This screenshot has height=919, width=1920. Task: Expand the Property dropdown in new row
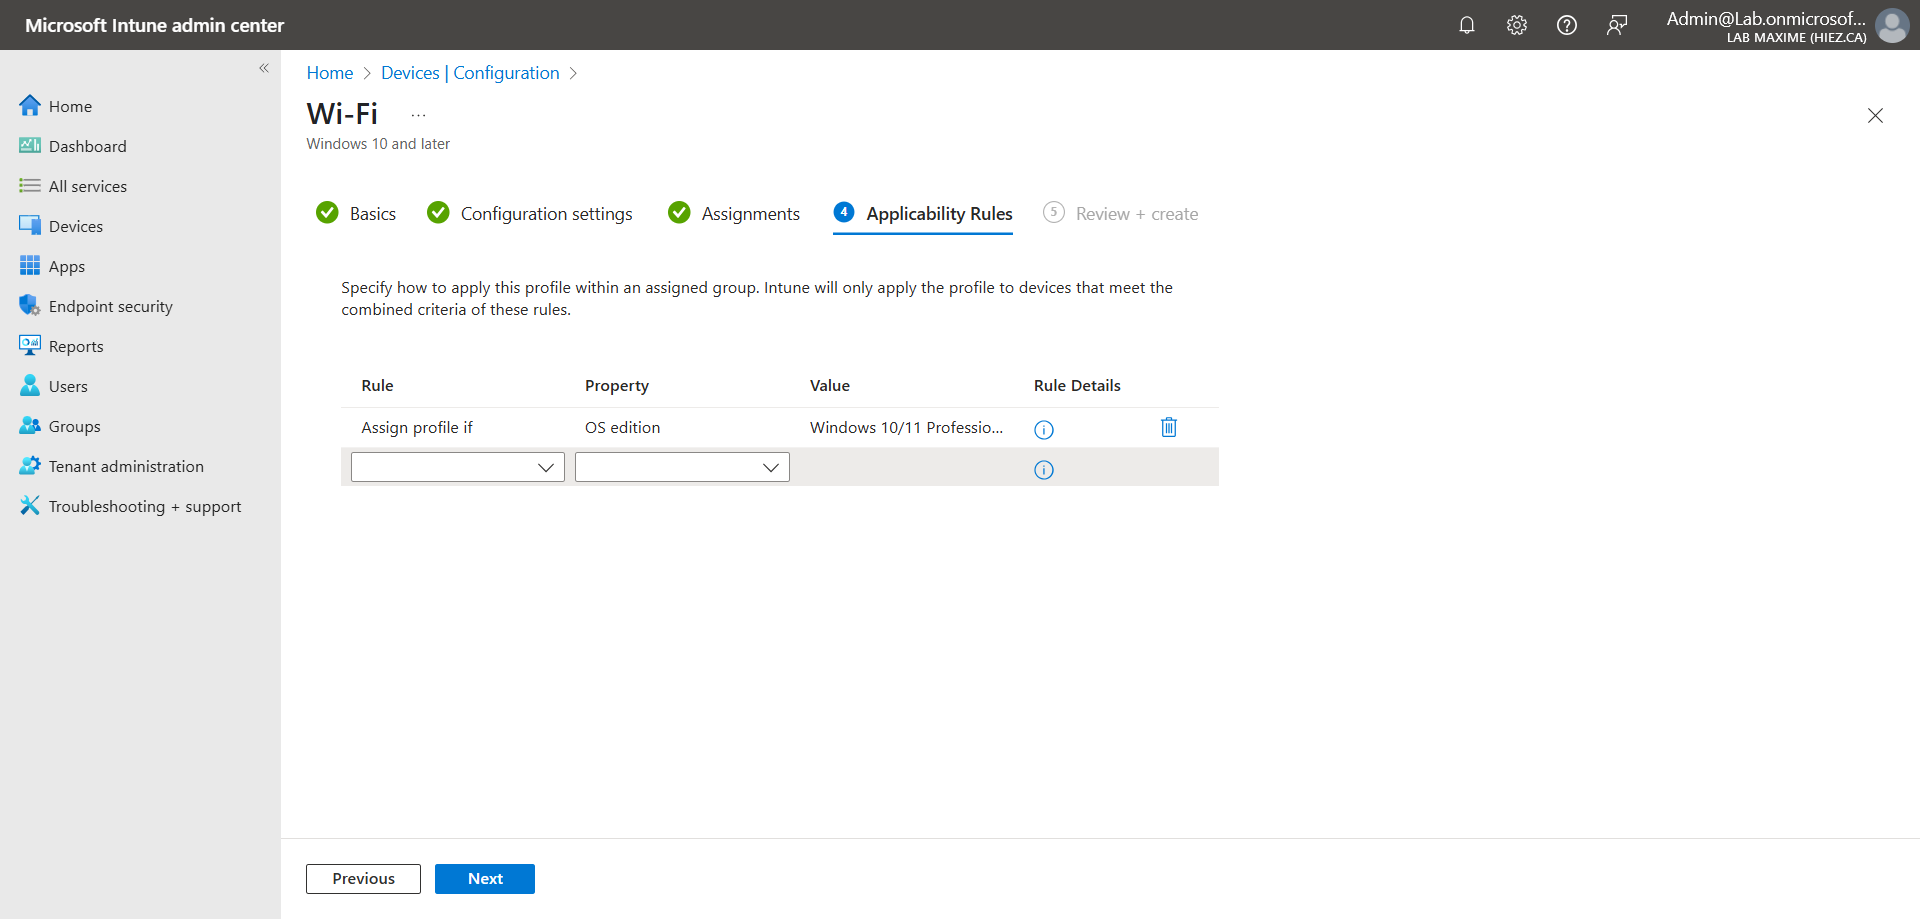coord(682,467)
